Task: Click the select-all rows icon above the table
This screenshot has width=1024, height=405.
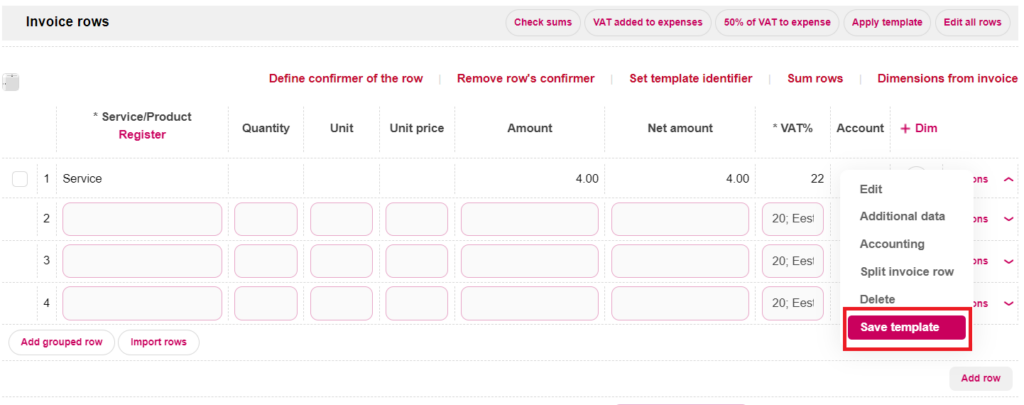Action: tap(11, 83)
